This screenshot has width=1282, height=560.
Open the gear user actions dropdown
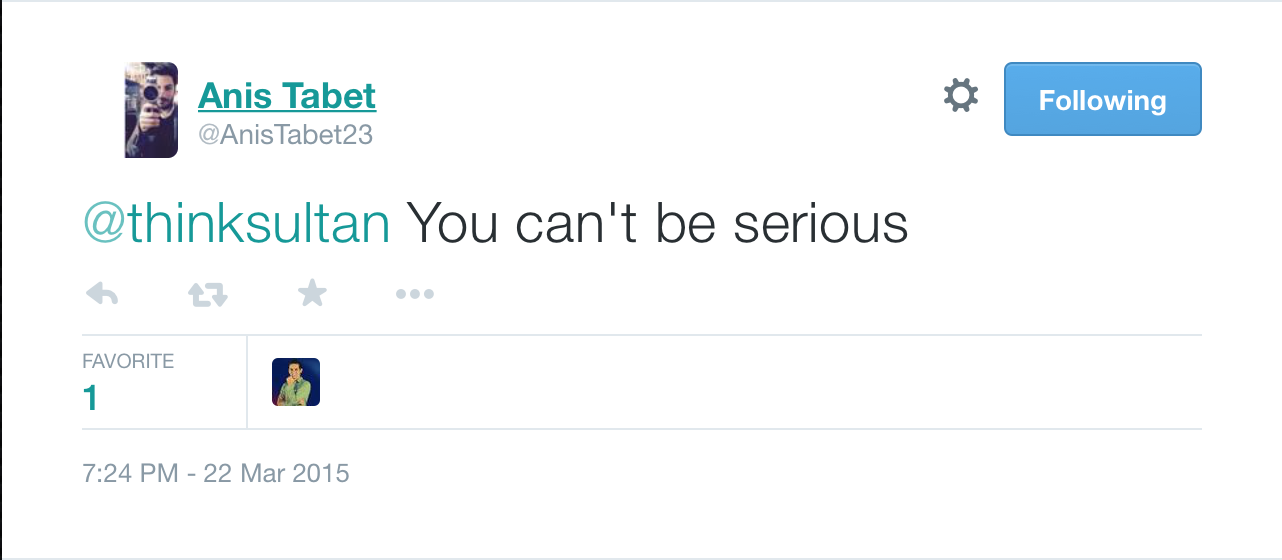(x=961, y=97)
